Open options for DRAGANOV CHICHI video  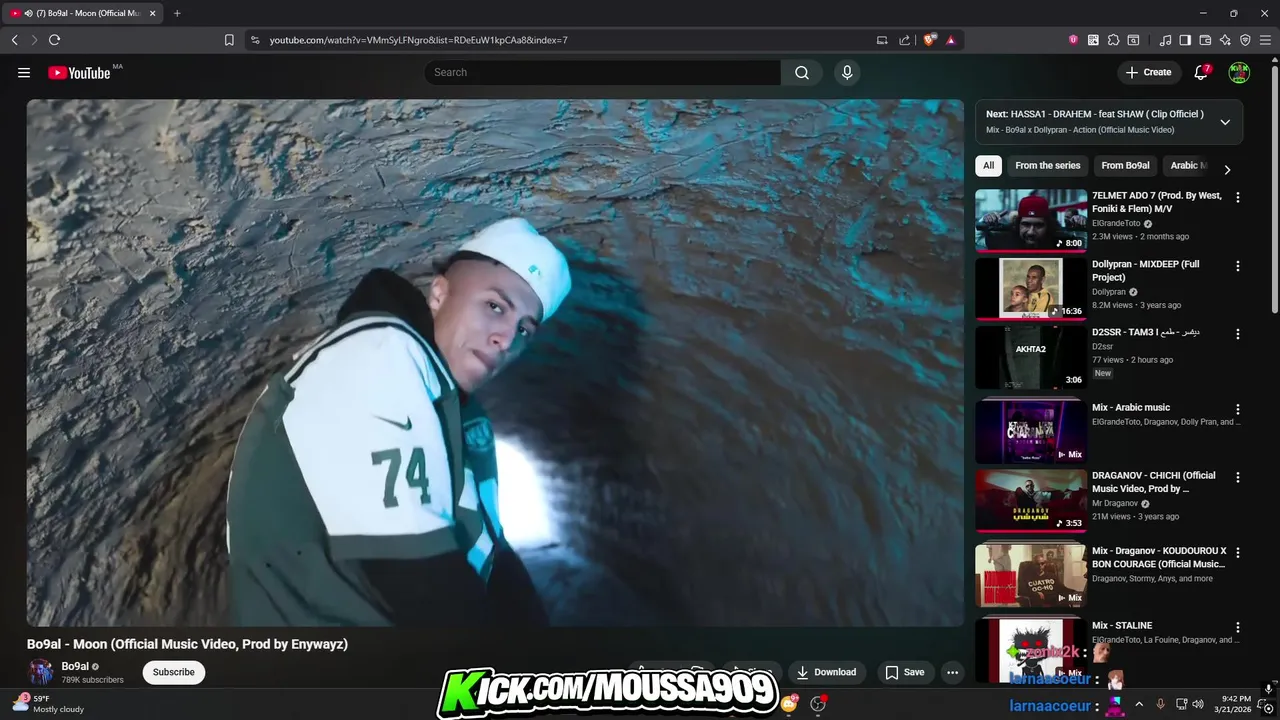pyautogui.click(x=1237, y=477)
